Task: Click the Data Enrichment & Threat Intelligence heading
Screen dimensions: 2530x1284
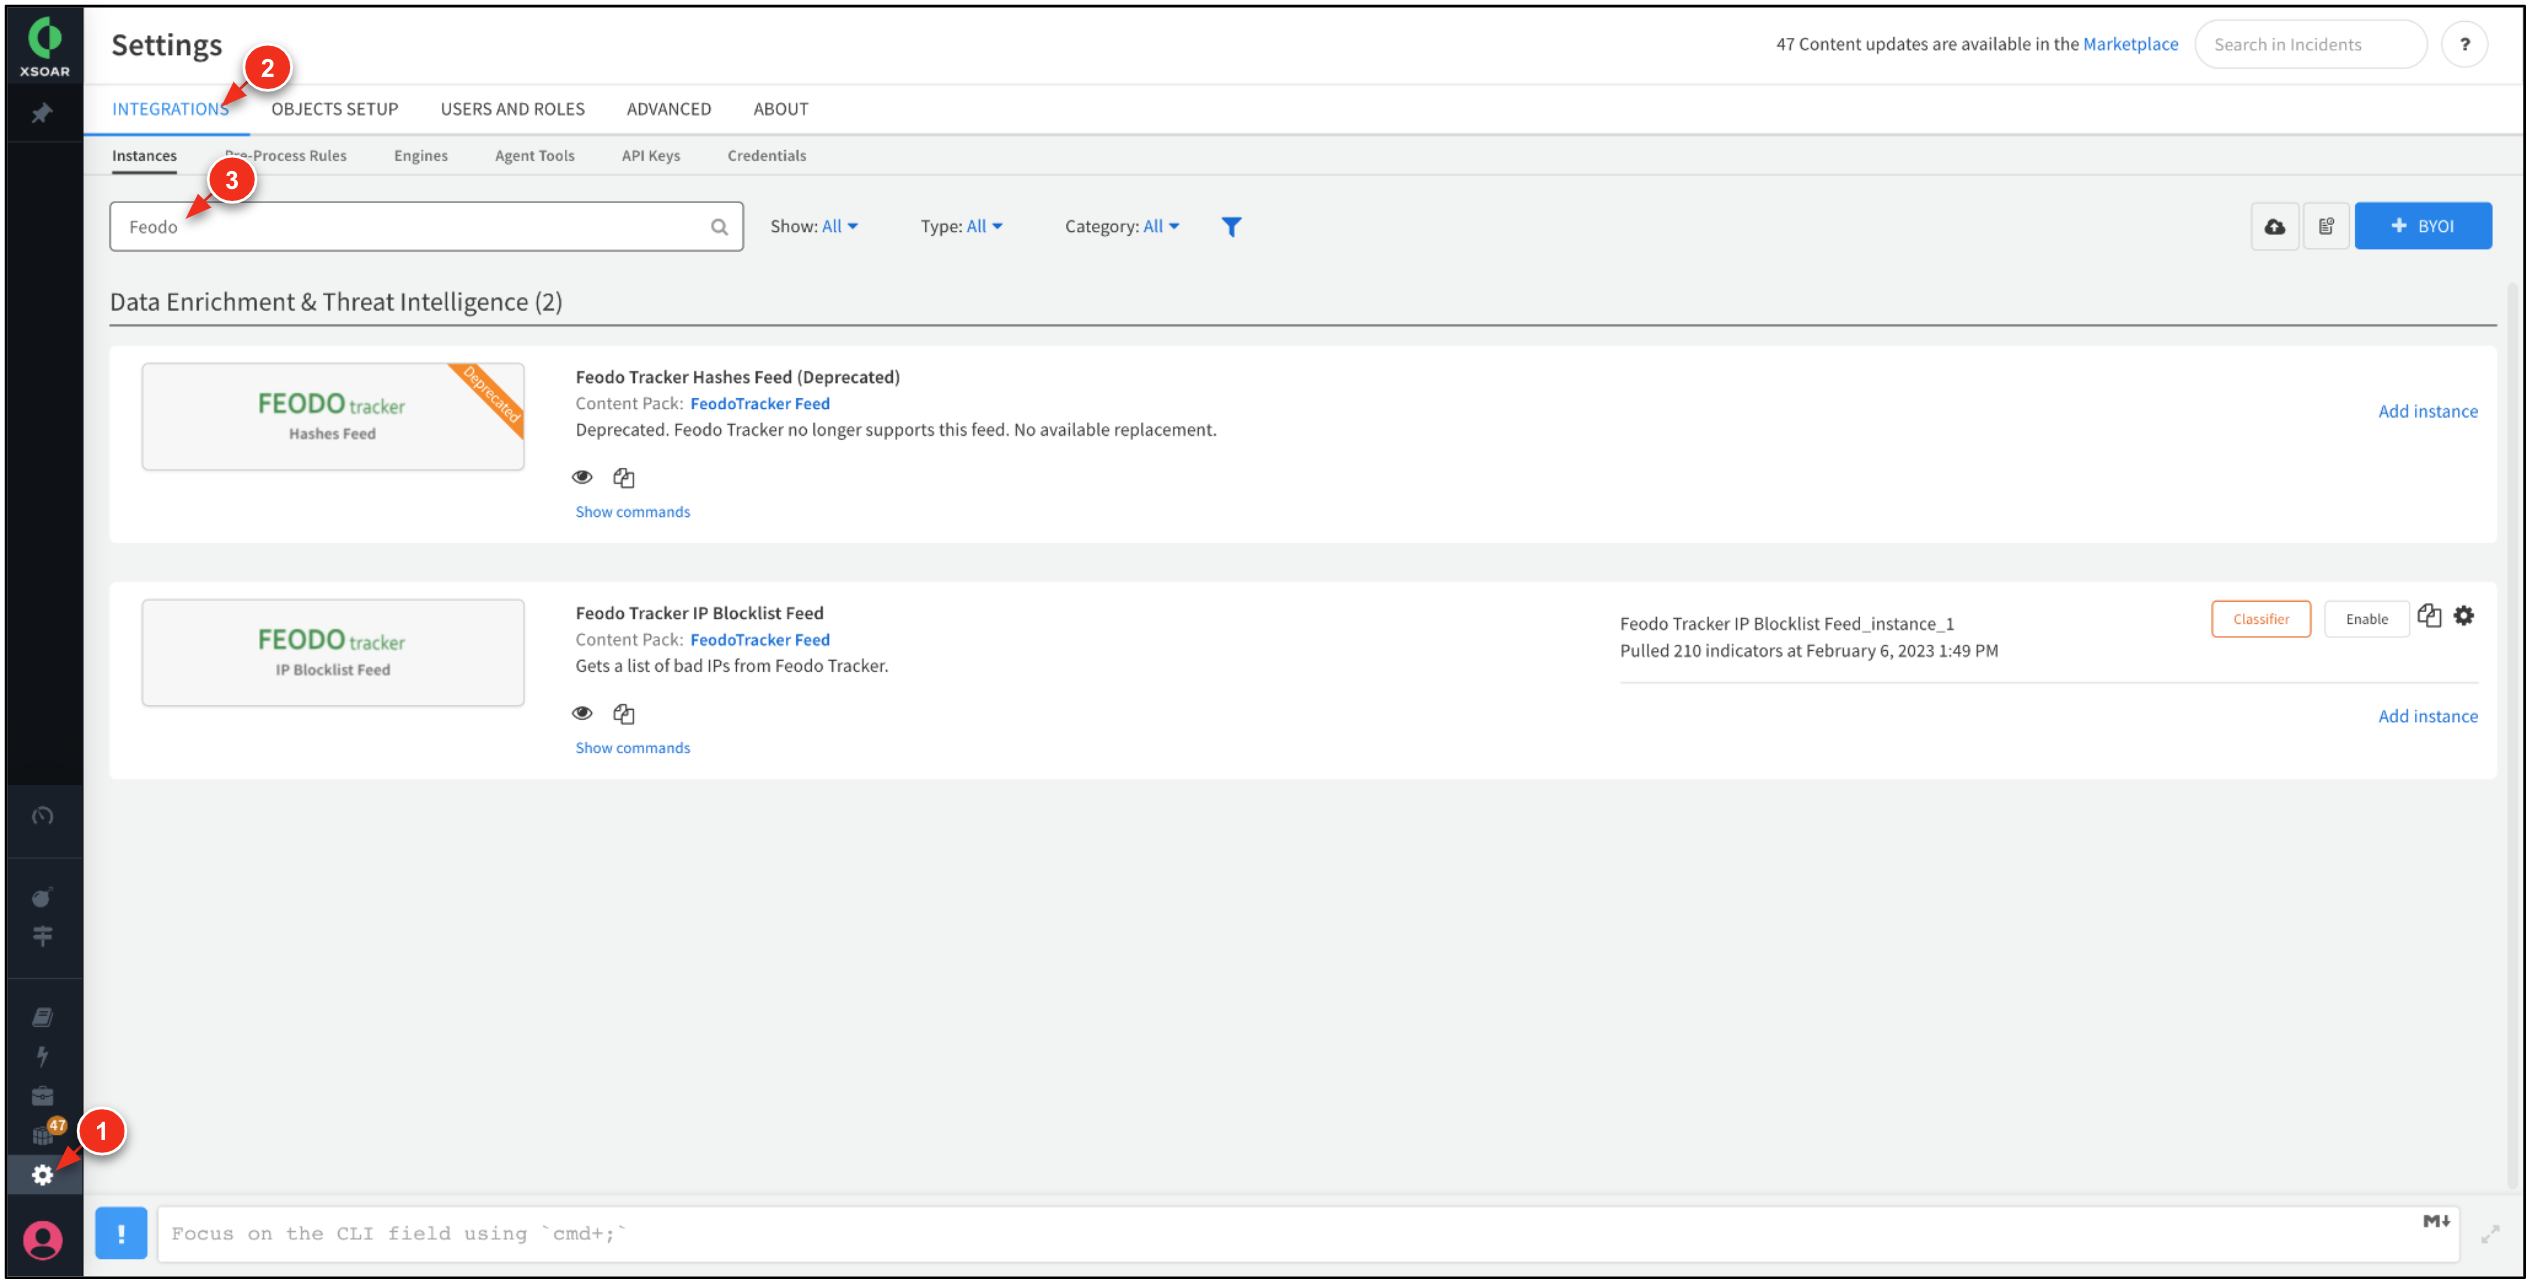Action: coord(336,302)
